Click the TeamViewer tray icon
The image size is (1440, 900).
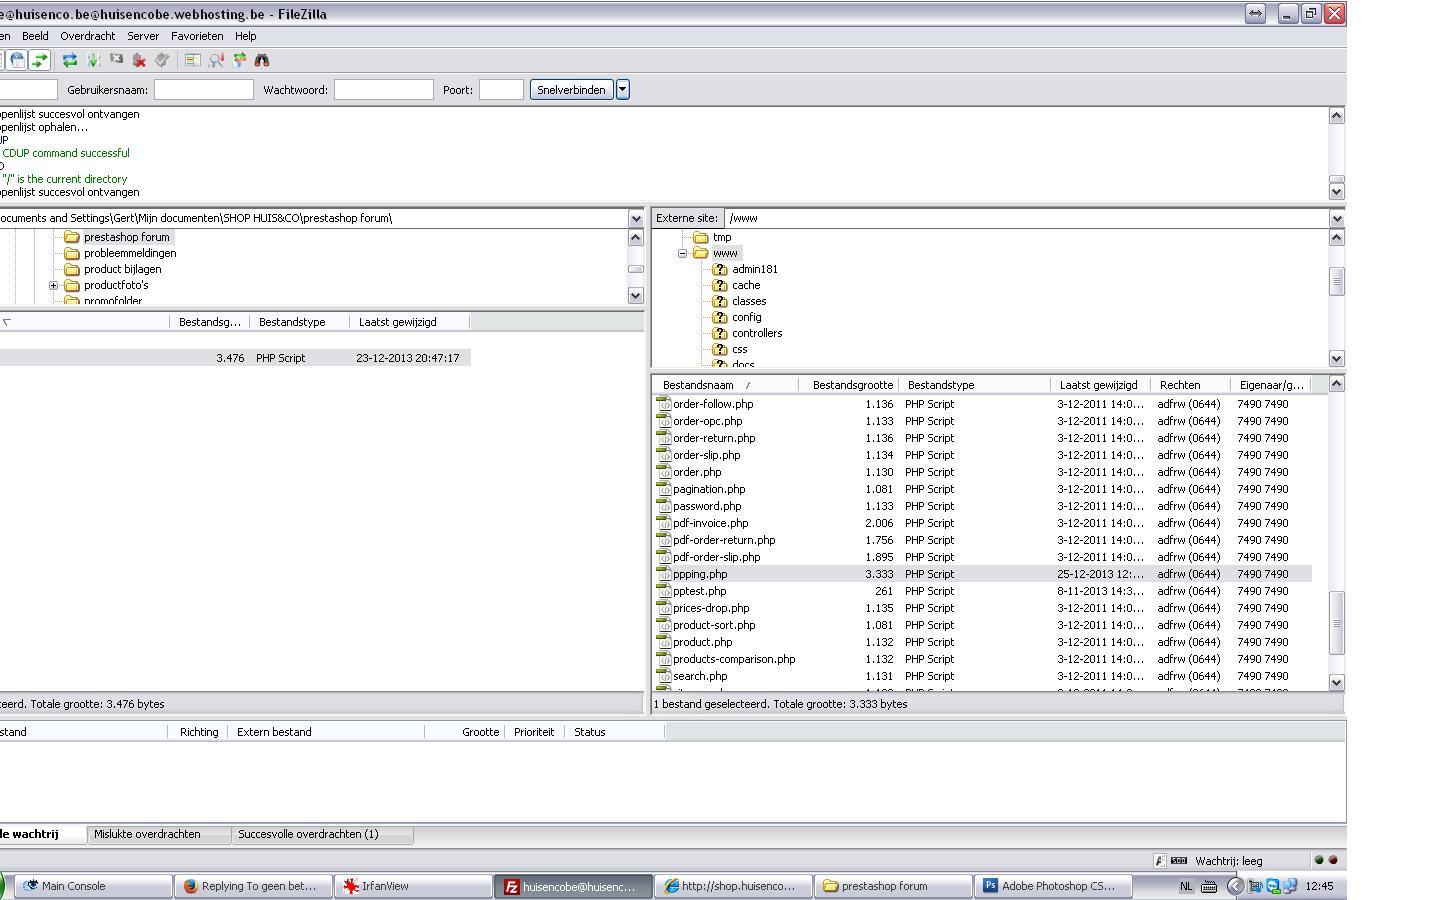1273,886
